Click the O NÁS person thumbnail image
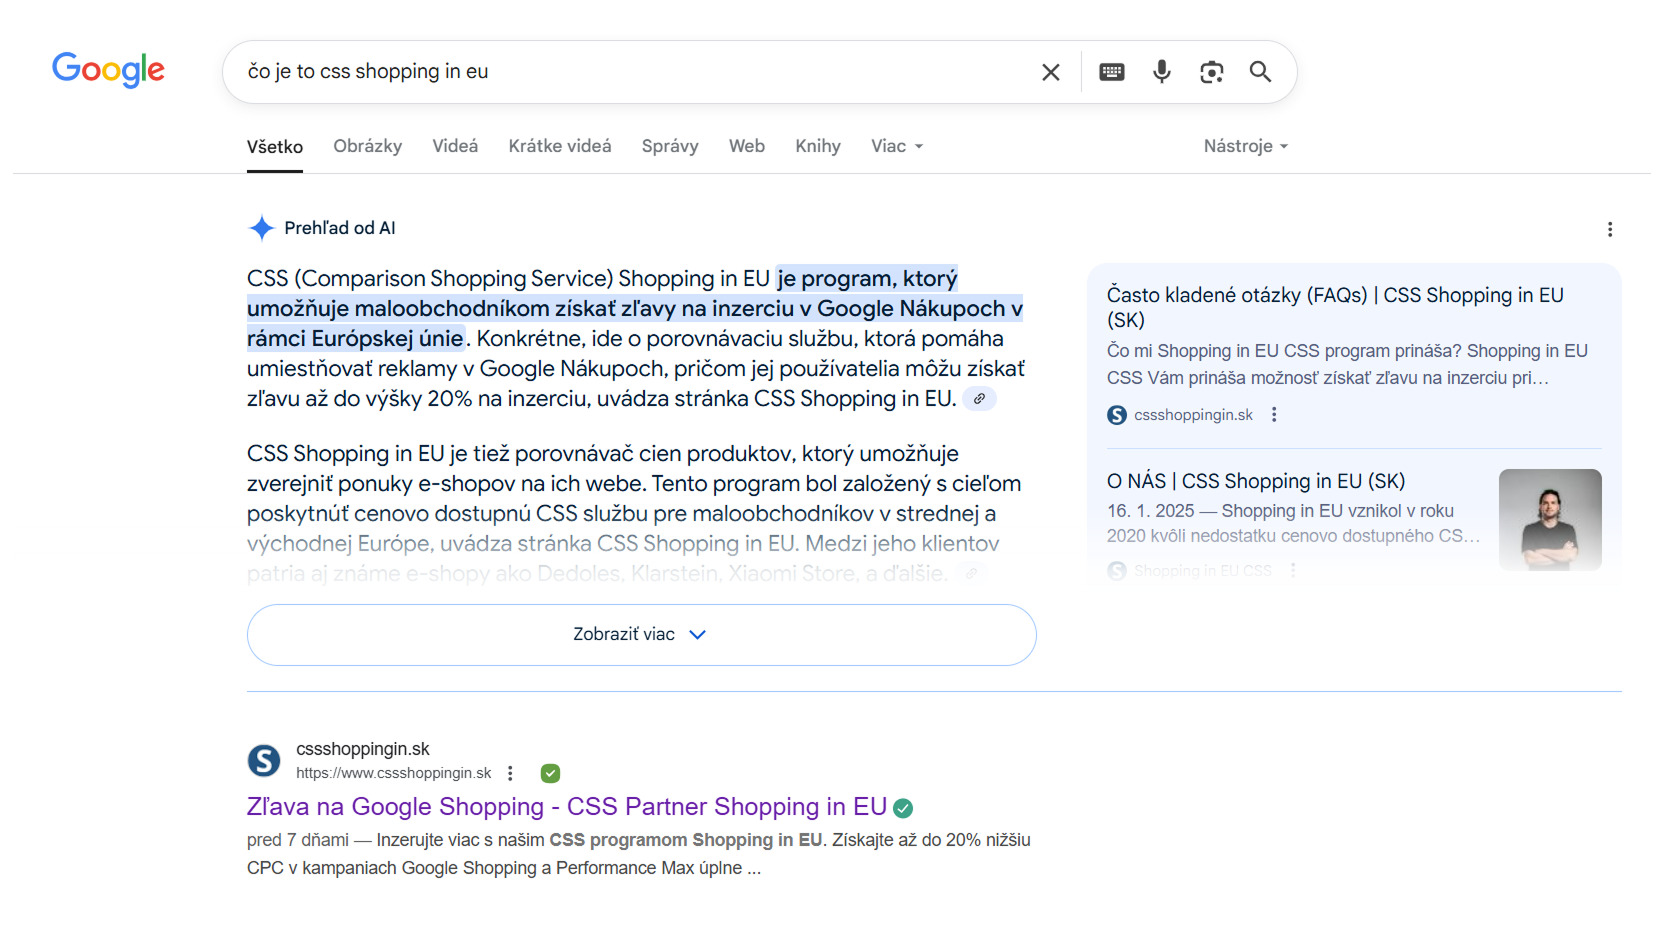Screen dimensions: 1664x939 [1549, 519]
